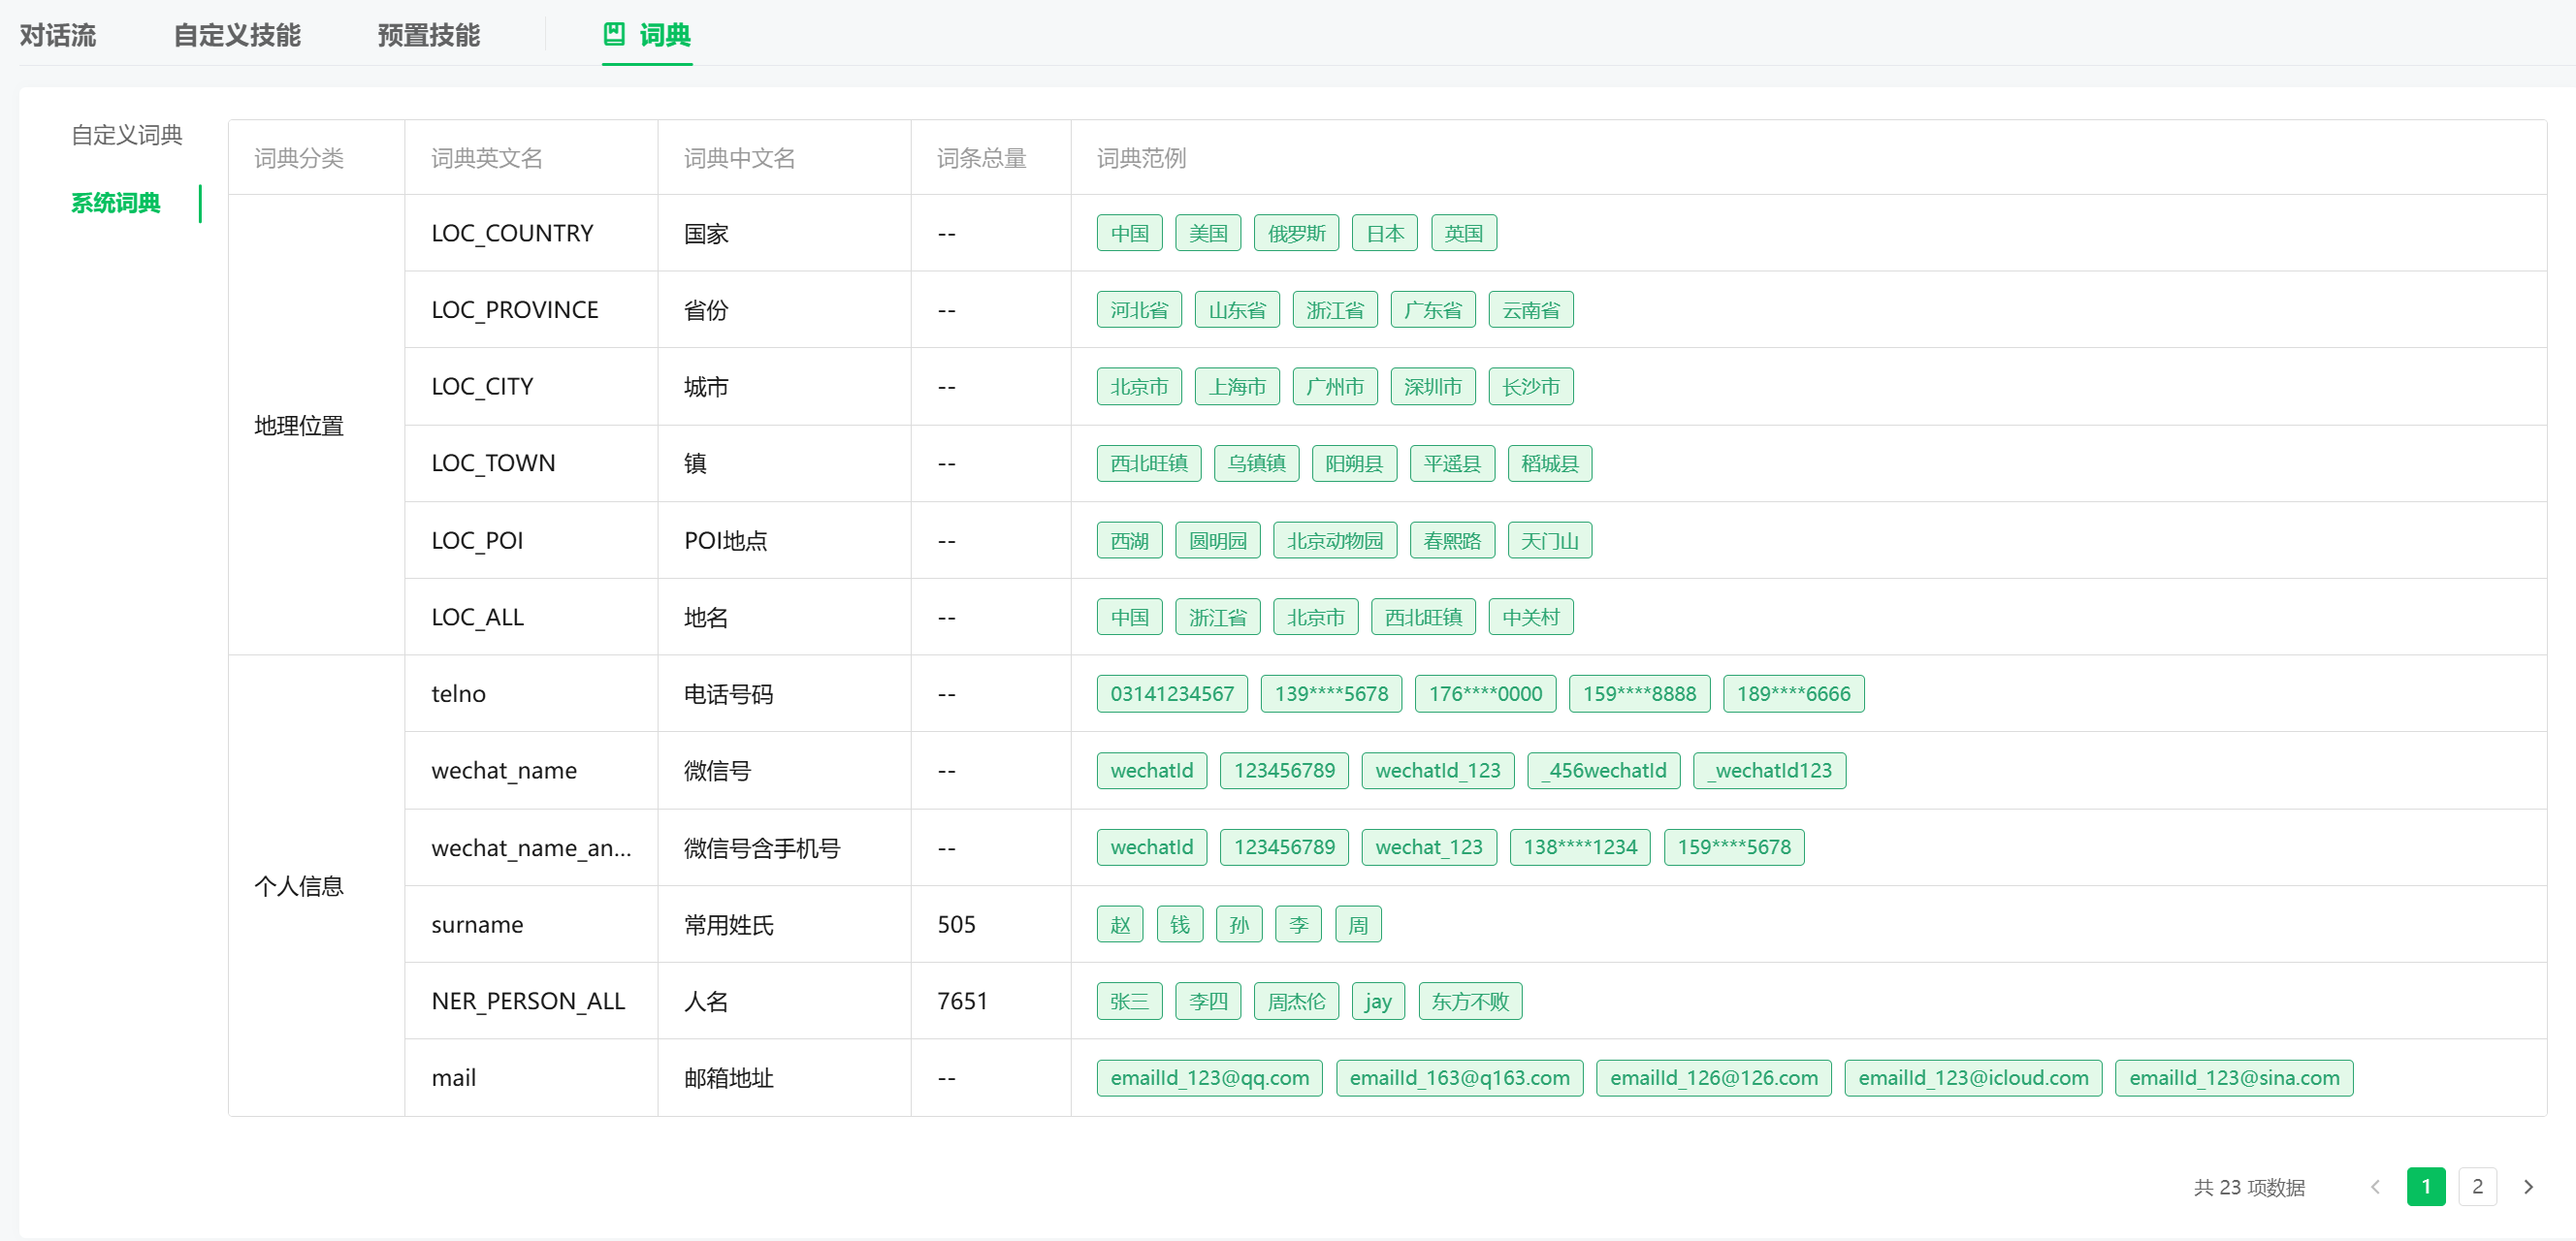Click the current page 1 button
This screenshot has height=1241, width=2576.
pos(2425,1187)
